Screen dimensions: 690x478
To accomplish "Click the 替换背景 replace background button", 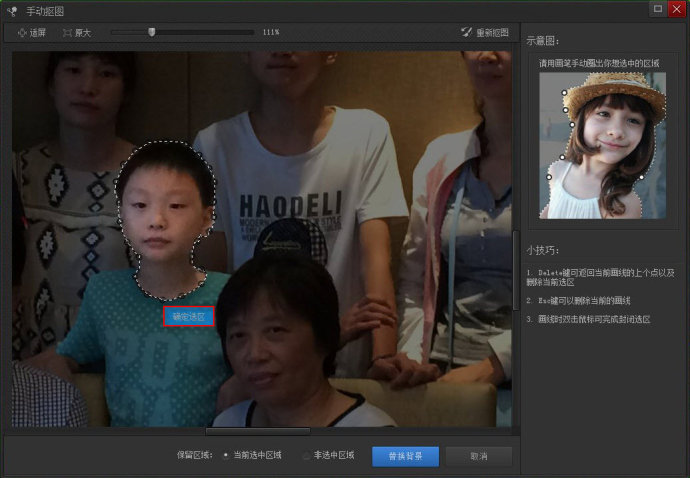I will [405, 456].
